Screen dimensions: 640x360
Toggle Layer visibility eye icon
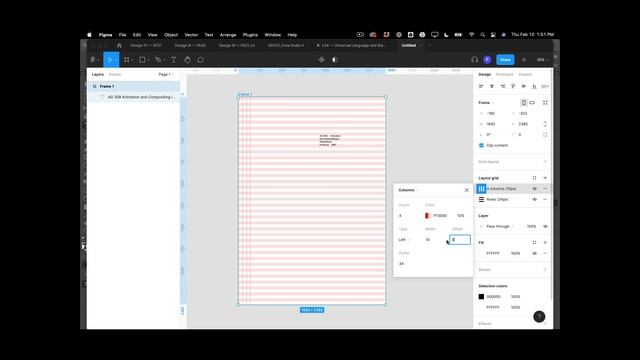click(545, 226)
